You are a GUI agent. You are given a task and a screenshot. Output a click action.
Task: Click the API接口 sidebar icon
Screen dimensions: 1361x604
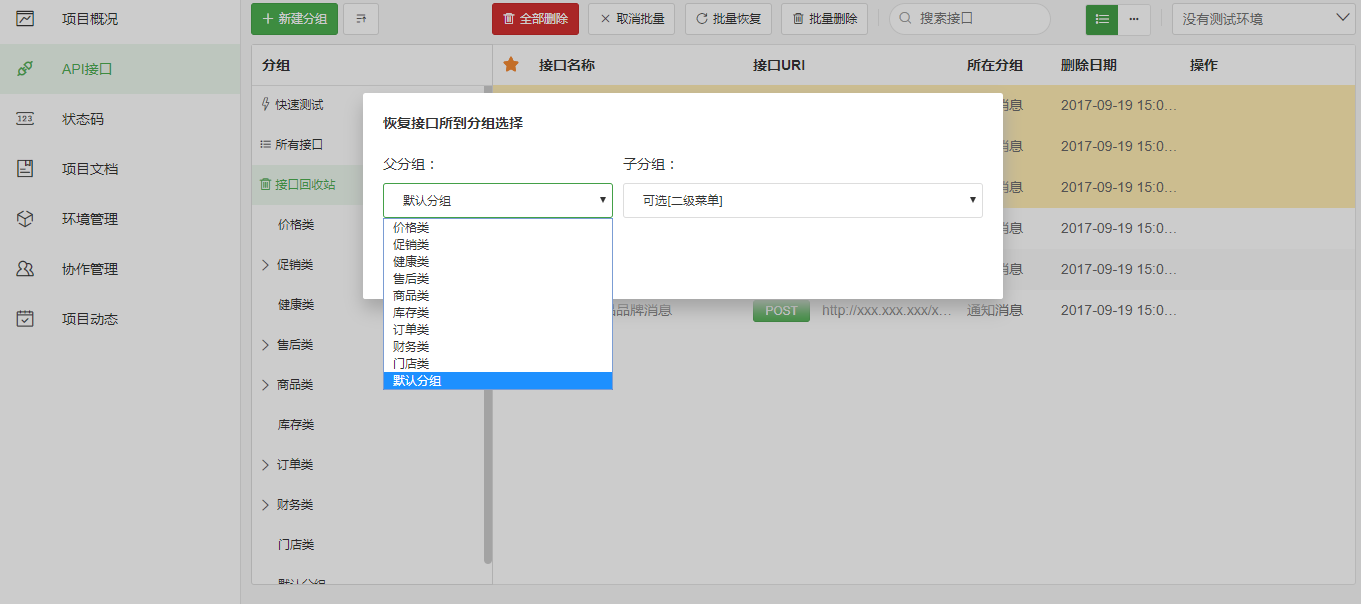pyautogui.click(x=25, y=69)
